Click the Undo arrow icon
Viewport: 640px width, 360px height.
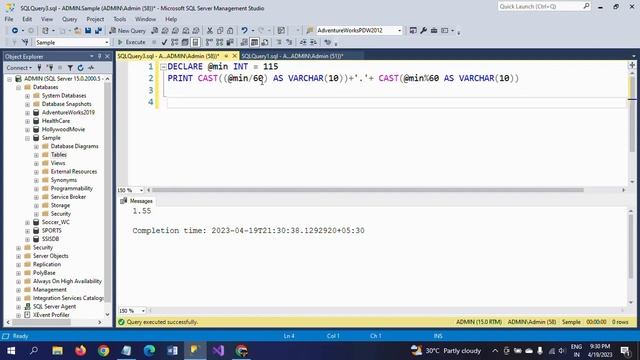[x=244, y=31]
